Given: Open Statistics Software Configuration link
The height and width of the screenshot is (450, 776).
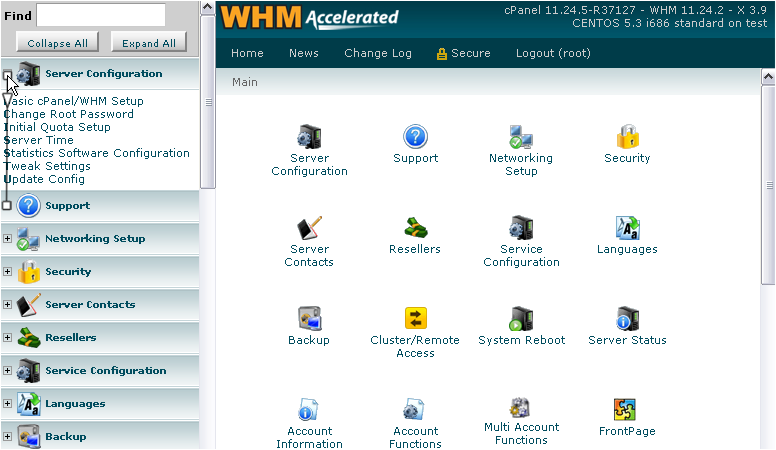Looking at the screenshot, I should (x=97, y=153).
